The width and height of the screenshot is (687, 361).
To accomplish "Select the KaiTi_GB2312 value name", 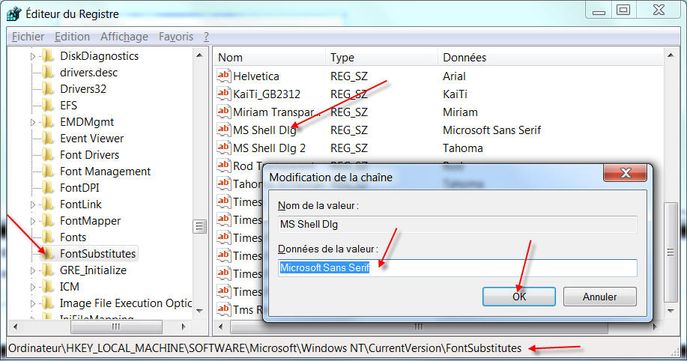I will click(x=266, y=94).
